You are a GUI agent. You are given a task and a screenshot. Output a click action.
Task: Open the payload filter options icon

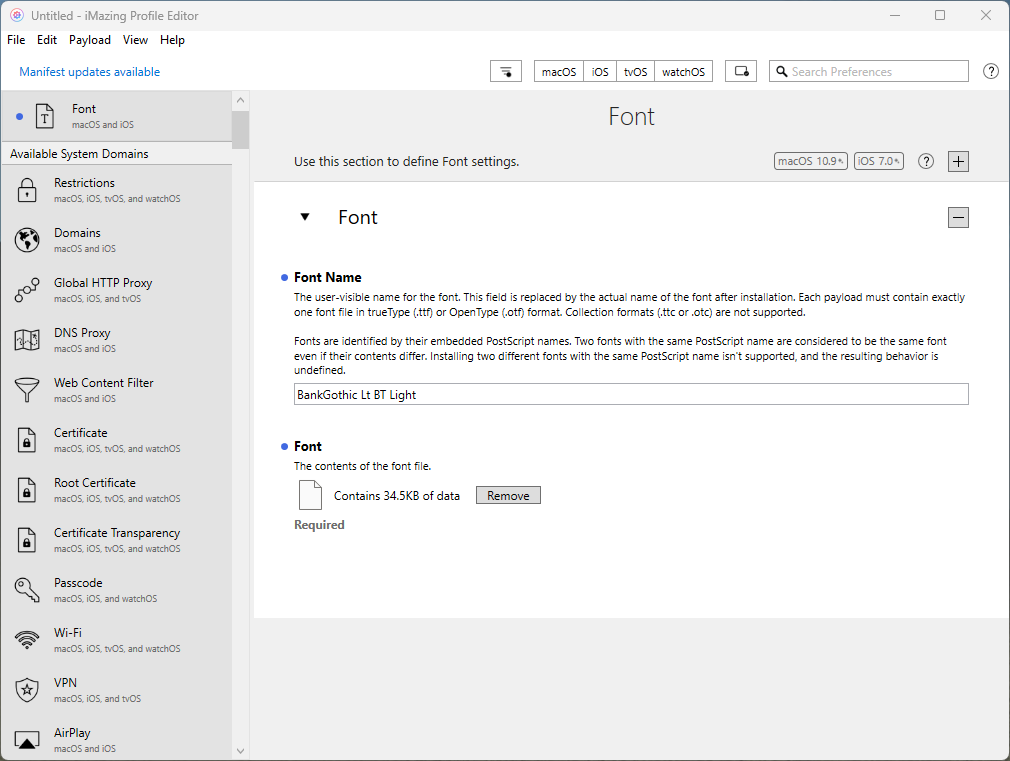point(505,71)
